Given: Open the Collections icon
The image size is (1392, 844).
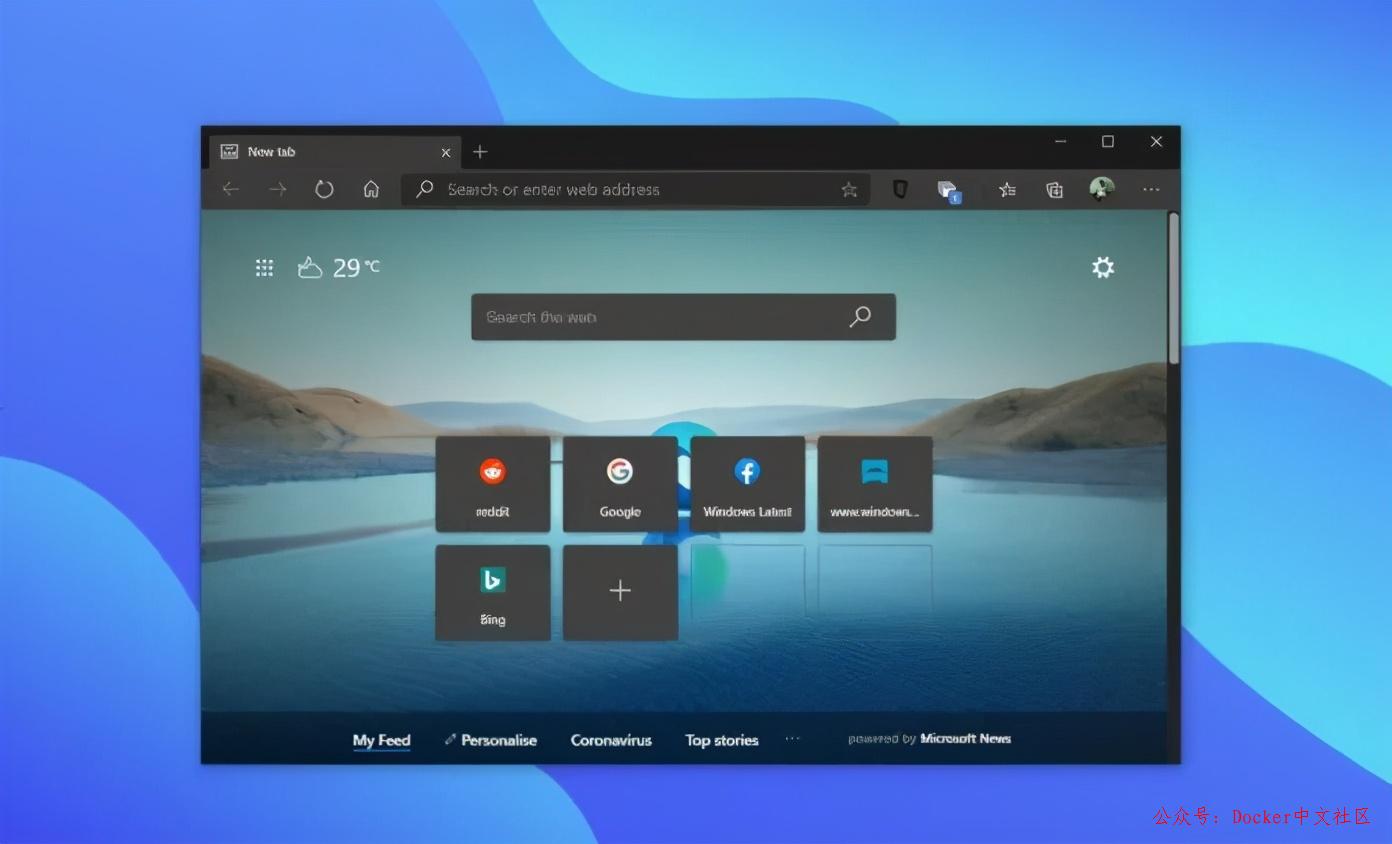Looking at the screenshot, I should [x=1054, y=189].
